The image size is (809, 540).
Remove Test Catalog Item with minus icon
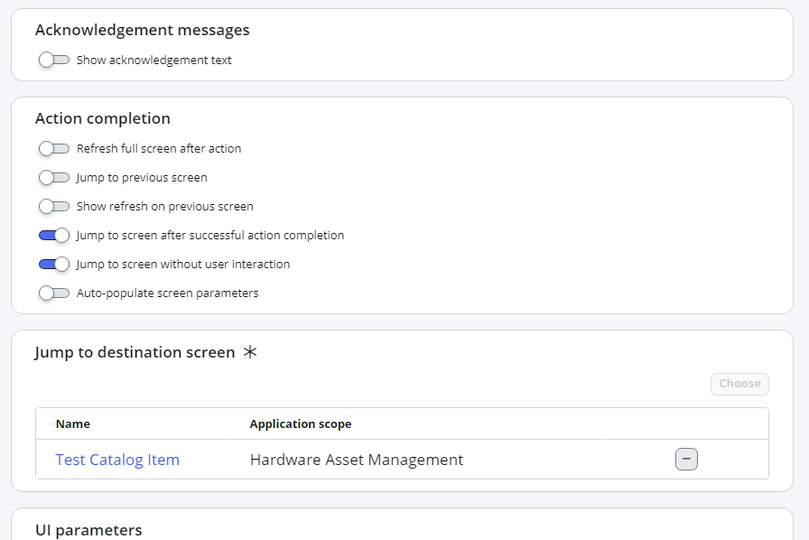tap(686, 459)
